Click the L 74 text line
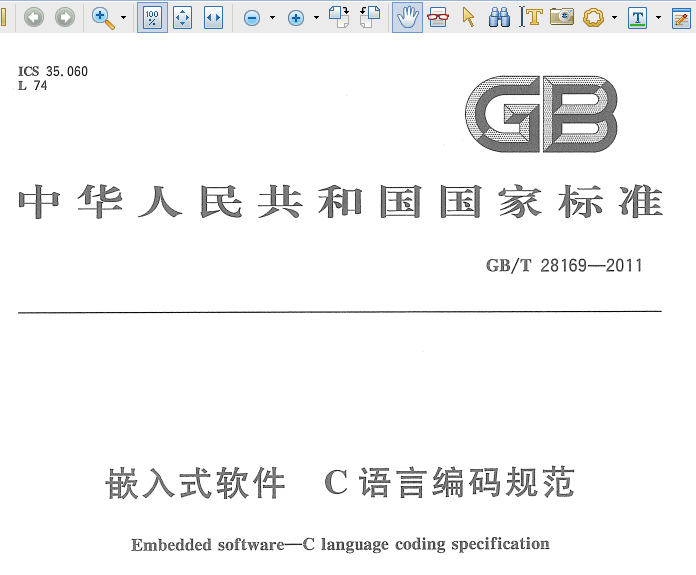The height and width of the screenshot is (575, 696). point(32,85)
